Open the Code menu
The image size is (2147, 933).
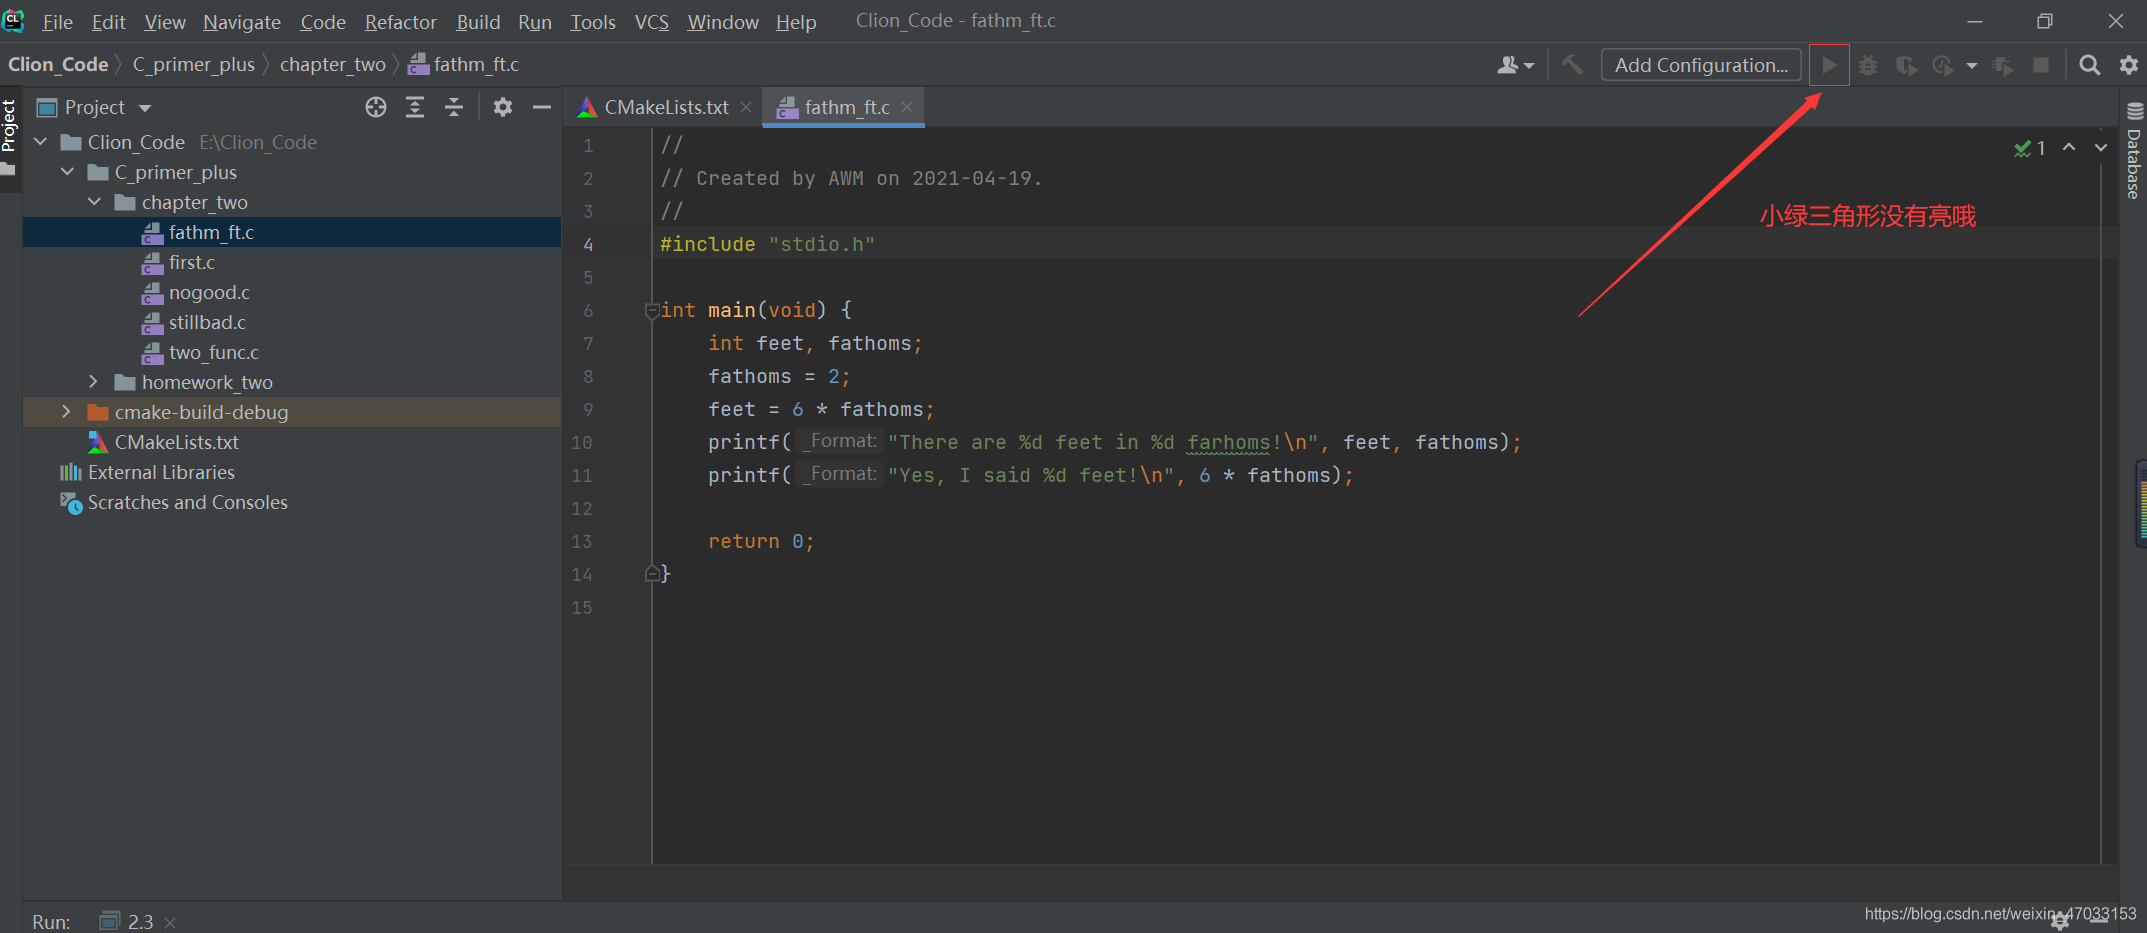click(x=323, y=22)
